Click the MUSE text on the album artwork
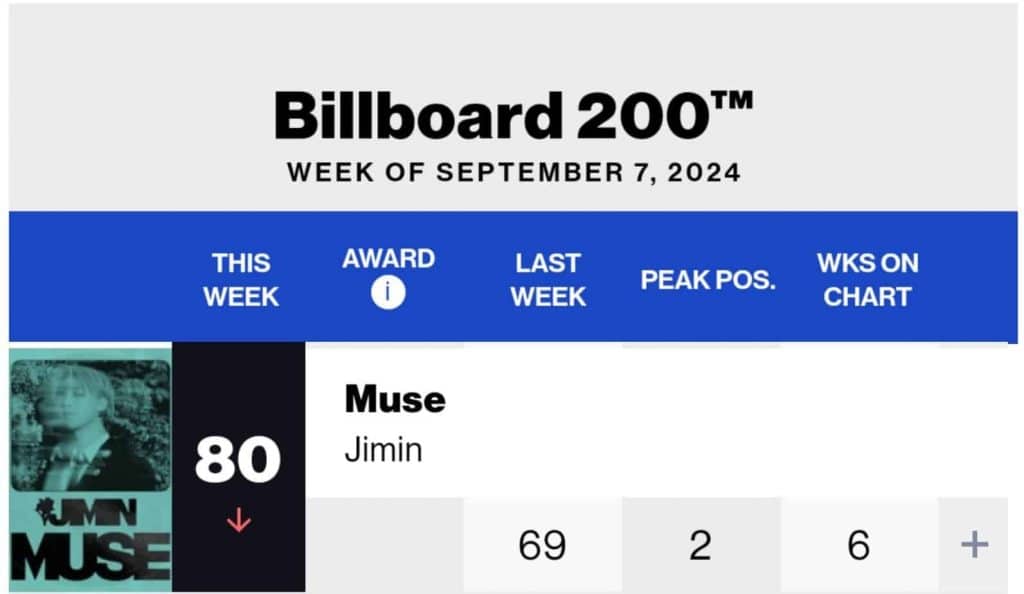The image size is (1024, 594). click(90, 557)
